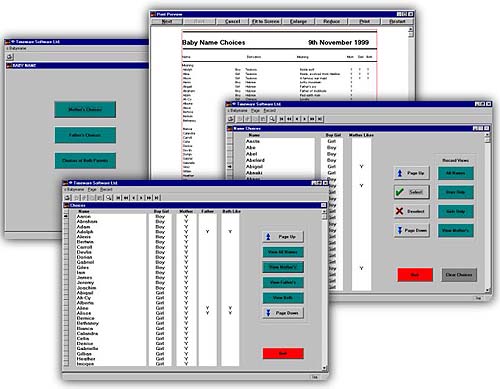Click the scroll-up arrow in the Name Choices window
Viewport: 500px width, 389px height.
pos(487,134)
